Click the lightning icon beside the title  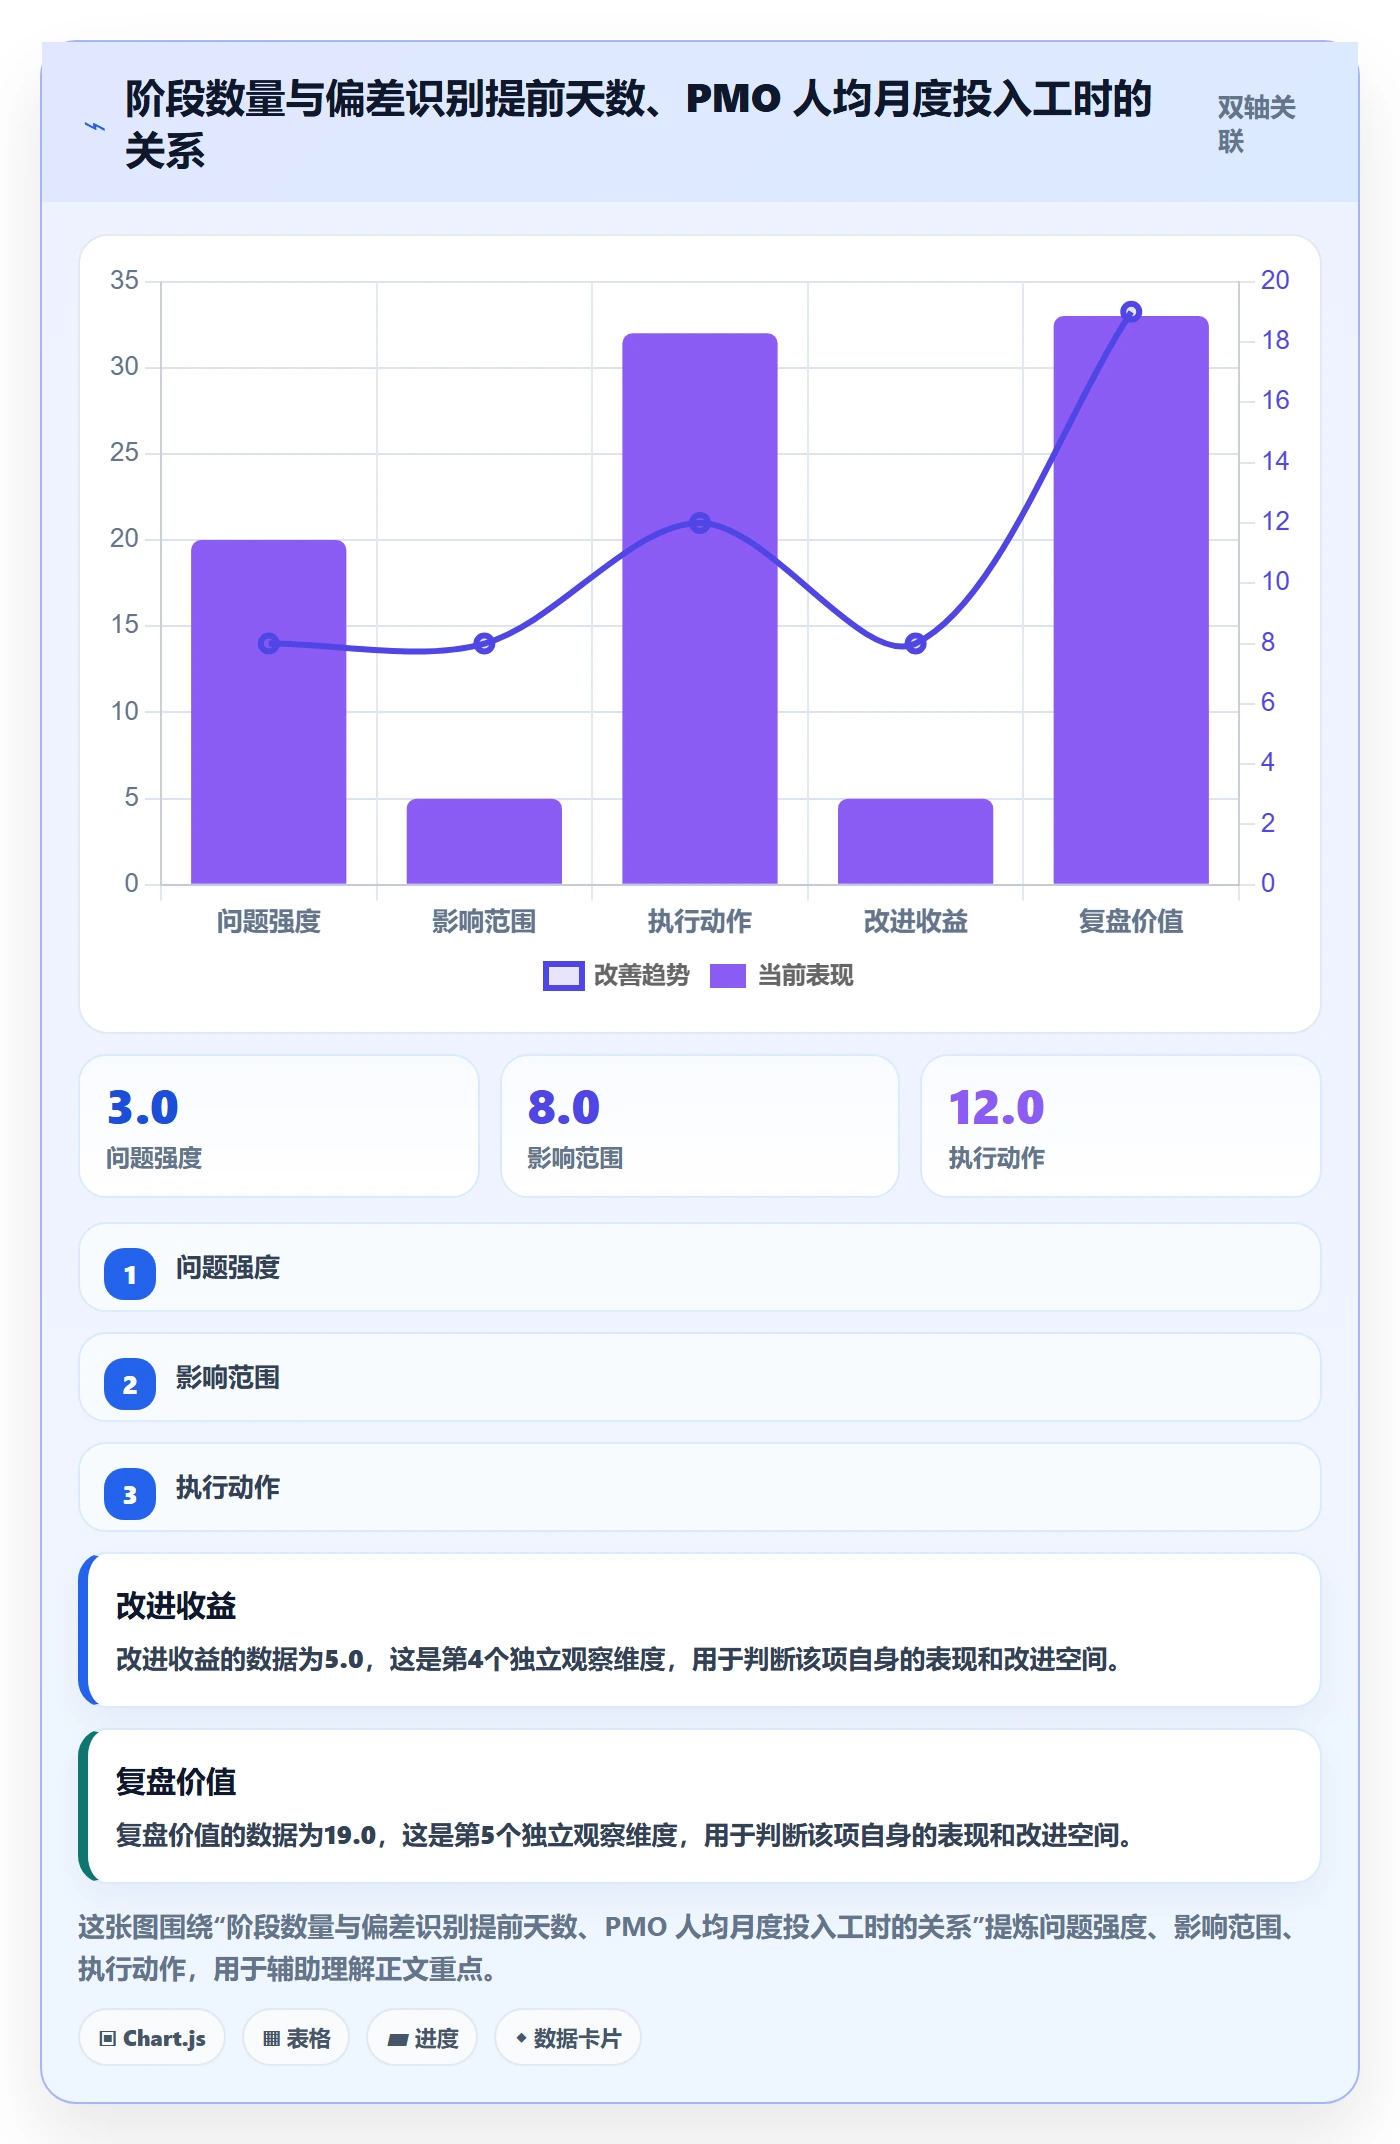[x=95, y=126]
